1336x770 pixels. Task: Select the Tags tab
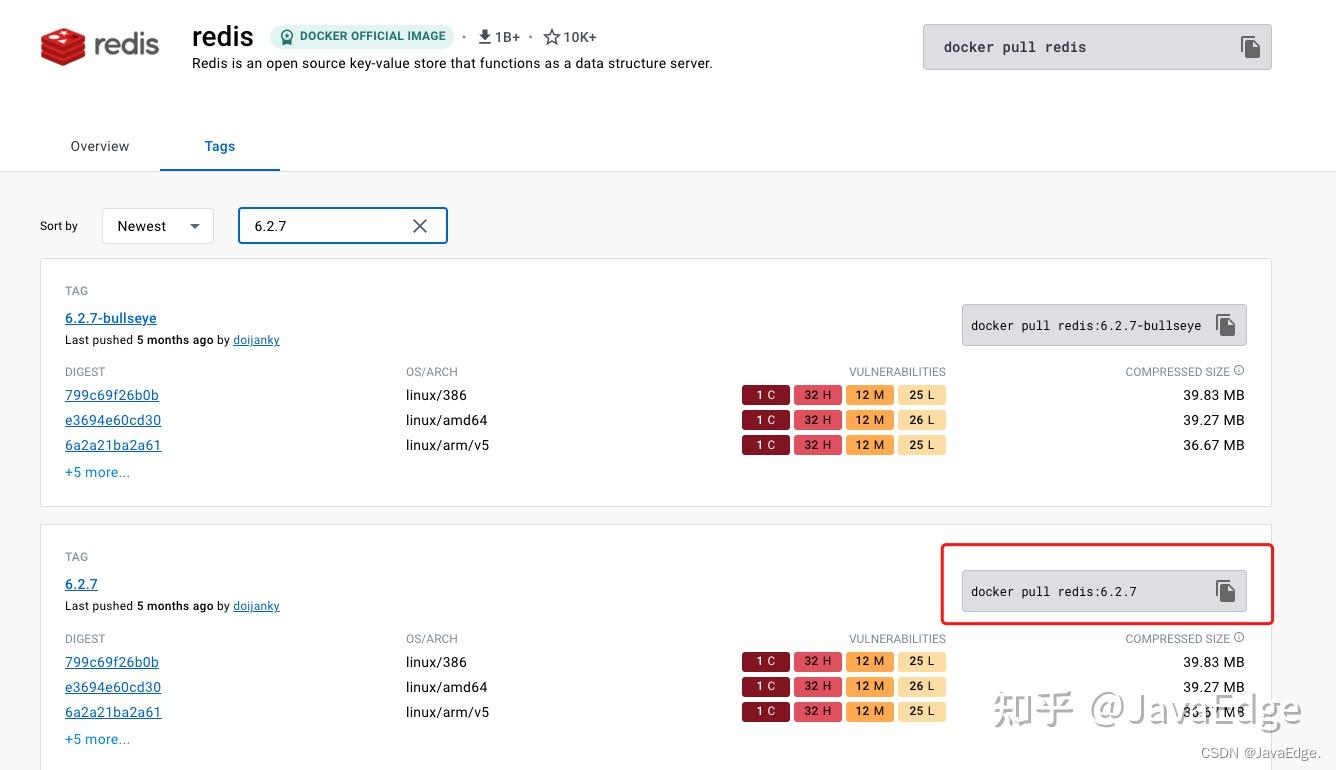(x=219, y=146)
